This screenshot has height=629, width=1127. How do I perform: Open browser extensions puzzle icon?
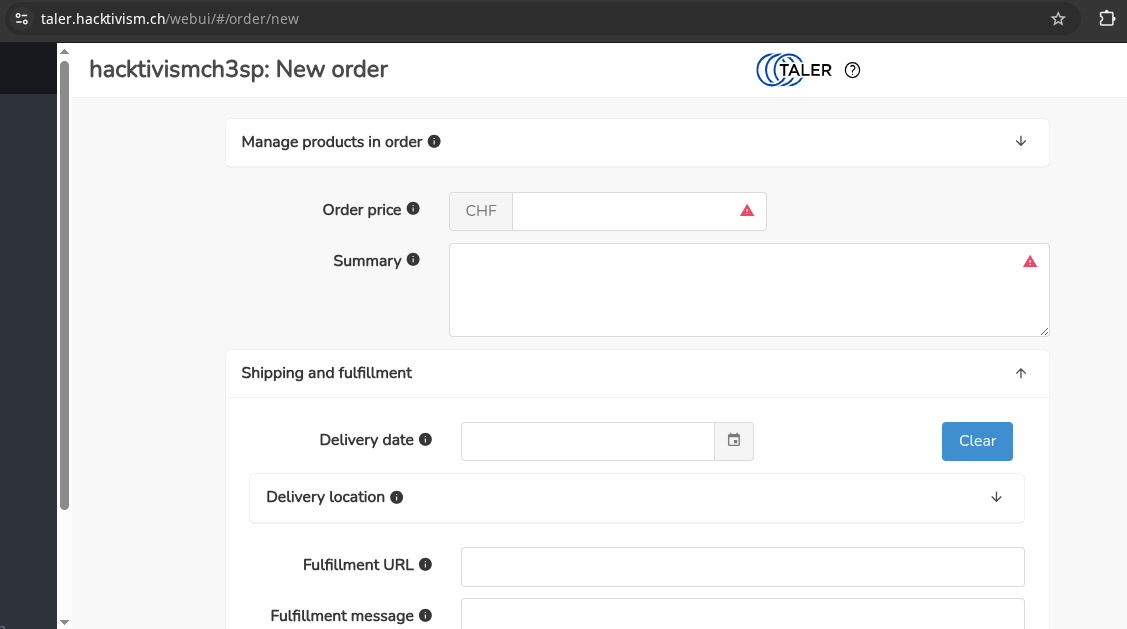tap(1106, 19)
